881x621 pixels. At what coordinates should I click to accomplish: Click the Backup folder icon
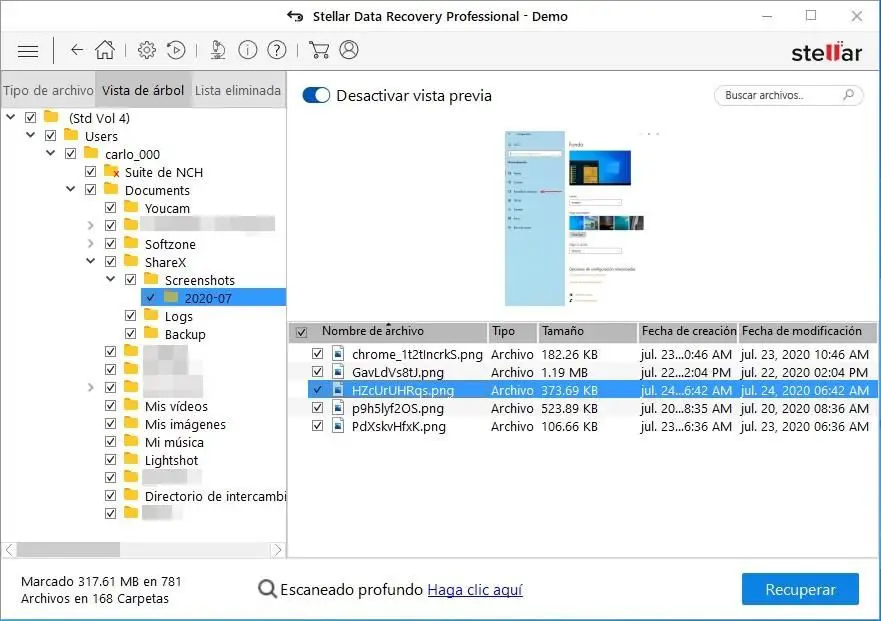pyautogui.click(x=151, y=333)
